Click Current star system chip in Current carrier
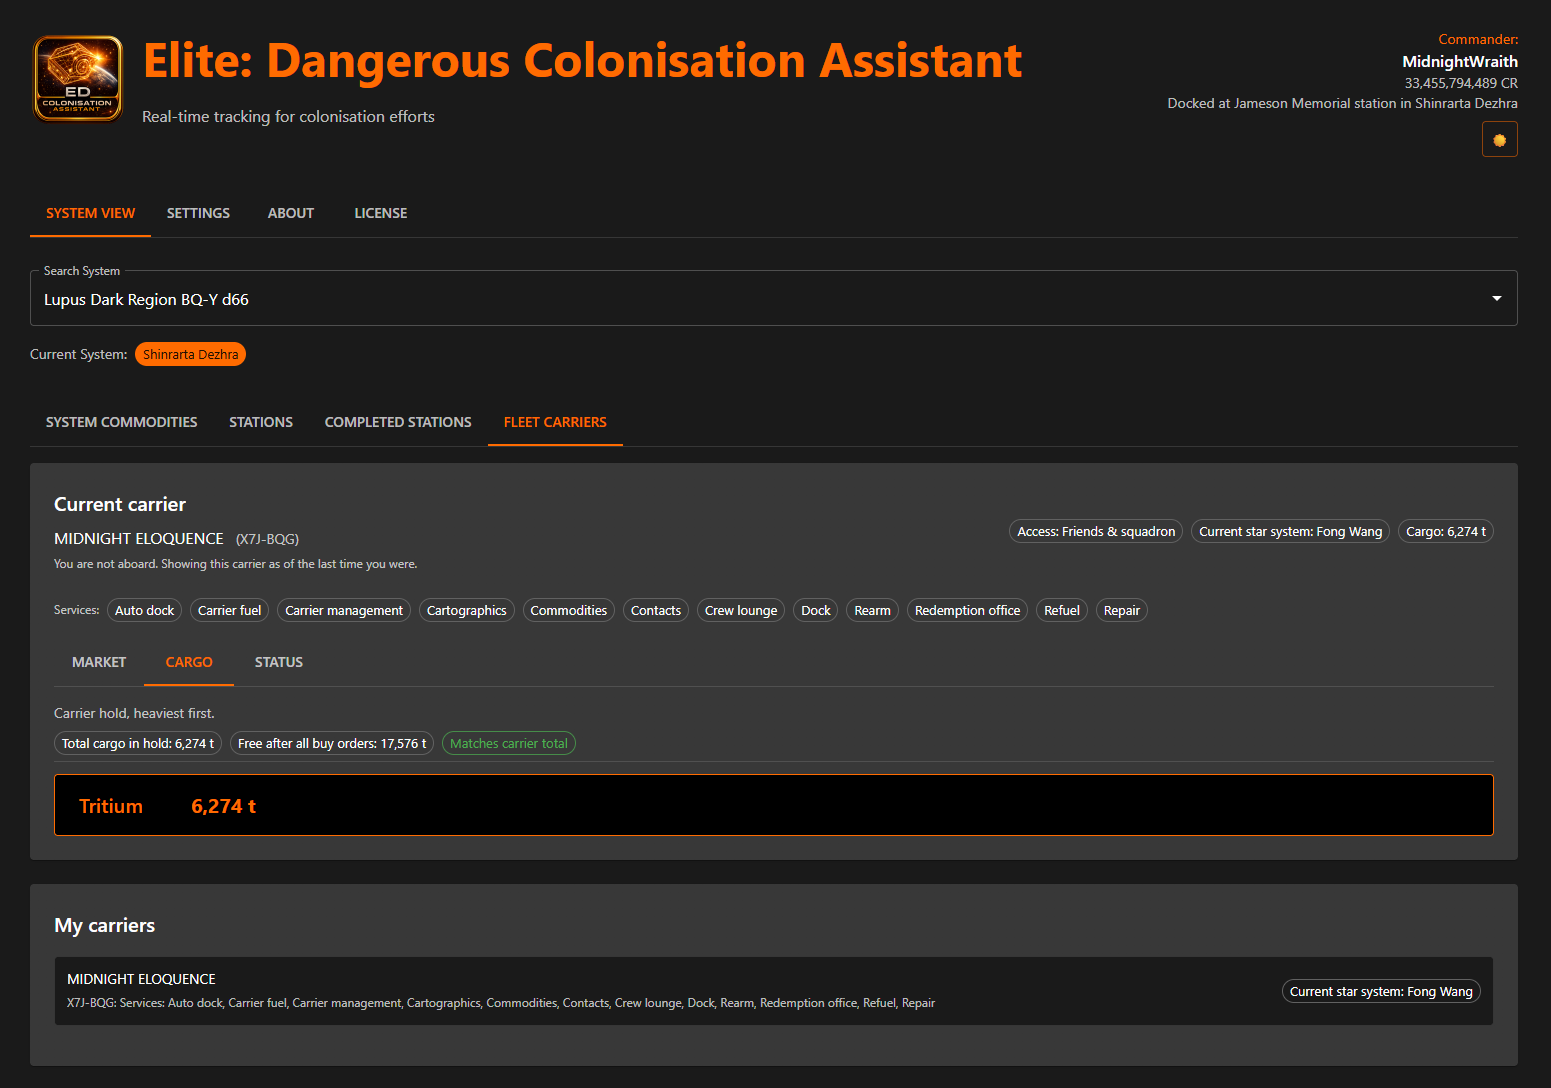Screen dimensions: 1551x1088 1291,531
